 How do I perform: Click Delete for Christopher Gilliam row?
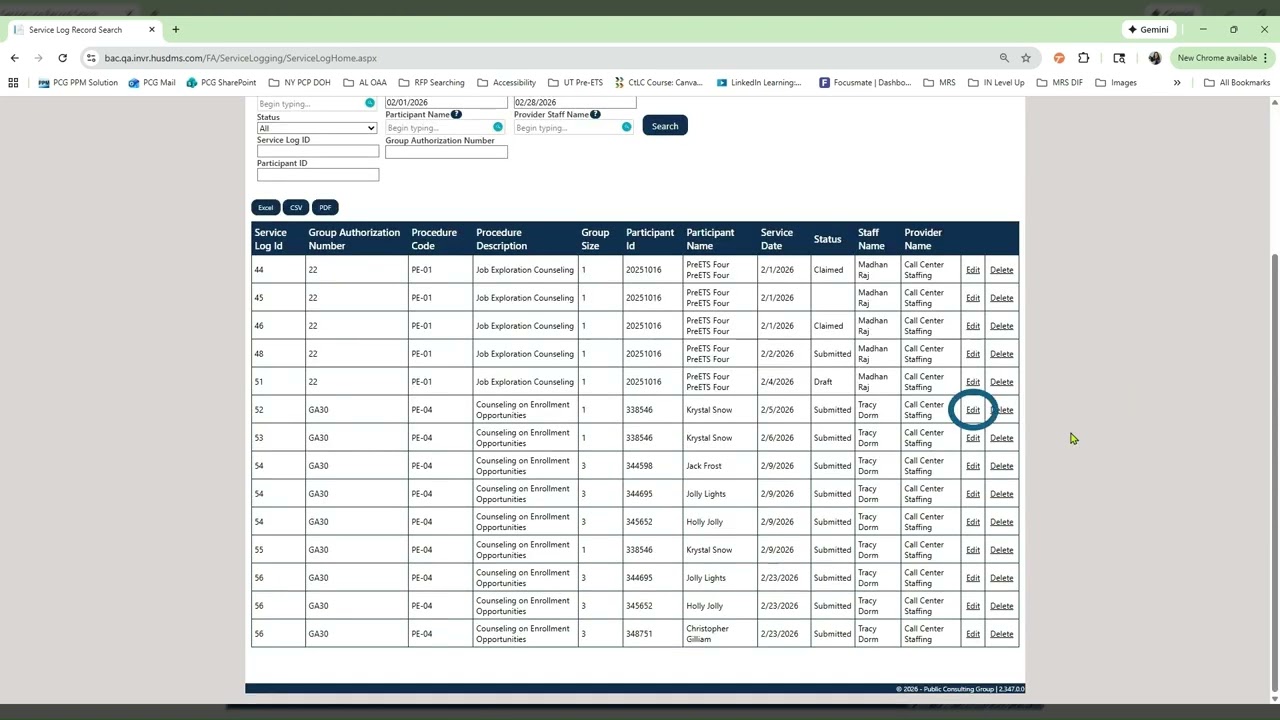(x=1001, y=634)
